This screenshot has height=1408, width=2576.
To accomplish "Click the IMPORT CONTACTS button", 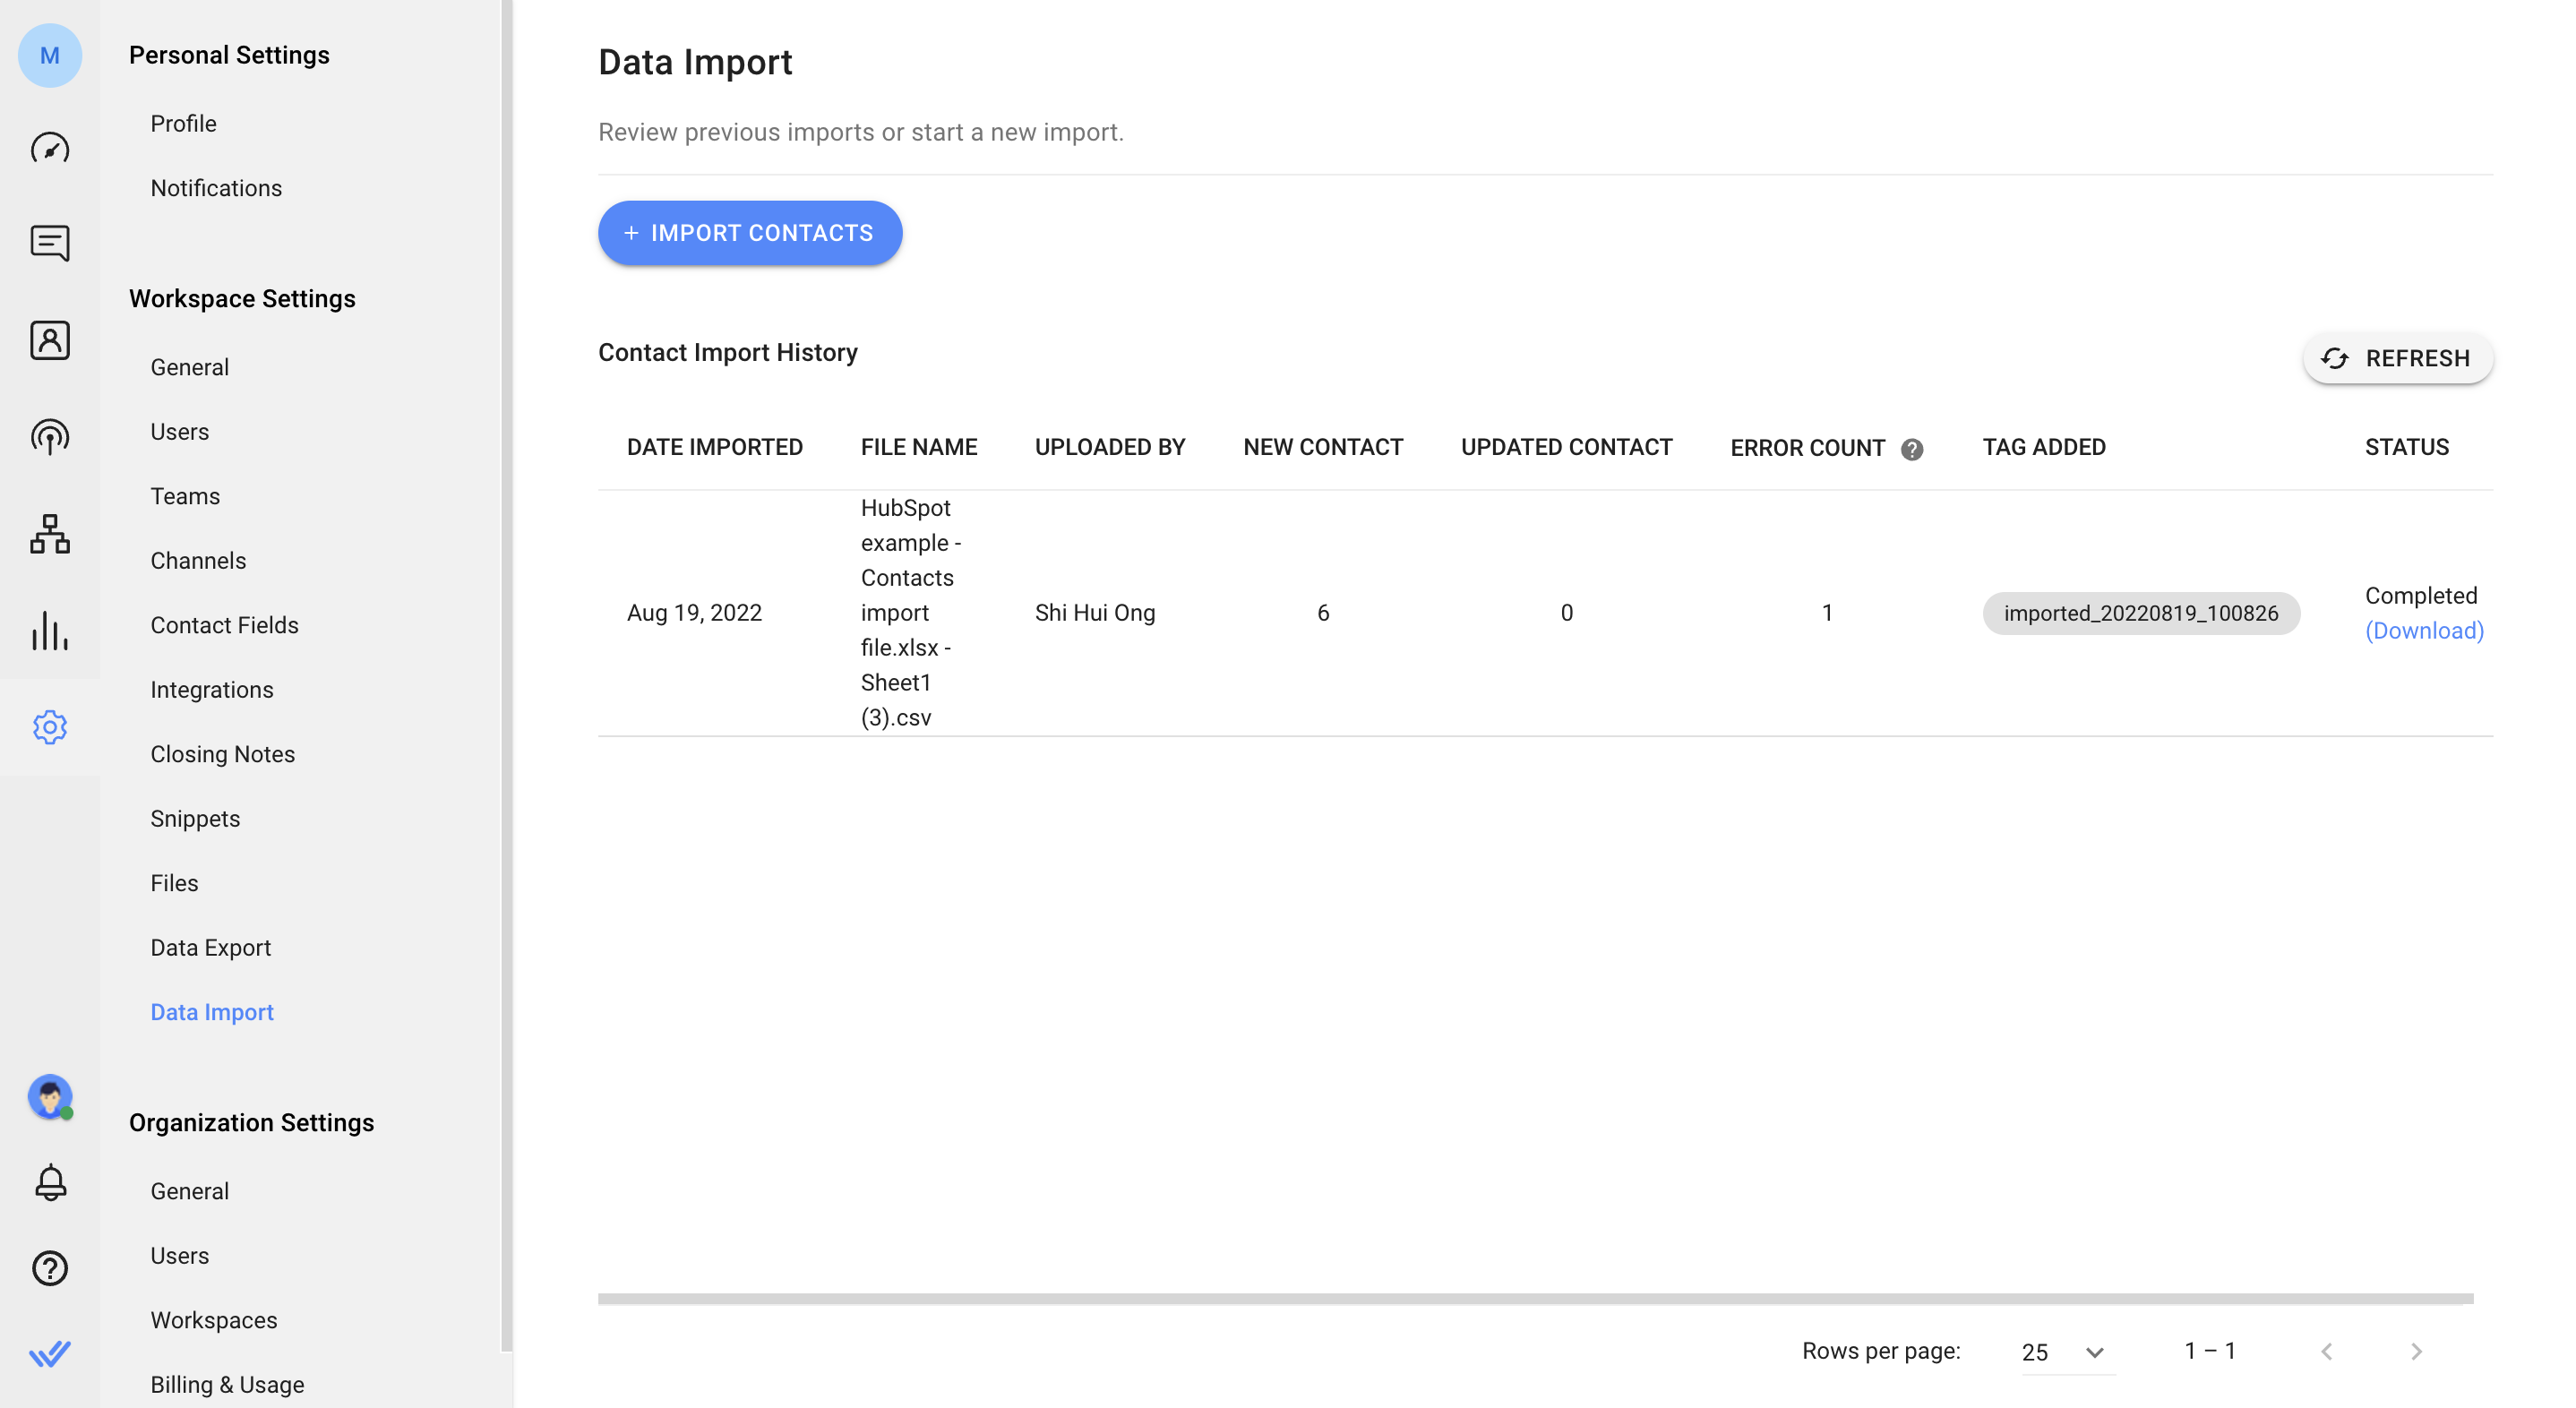I will [749, 232].
